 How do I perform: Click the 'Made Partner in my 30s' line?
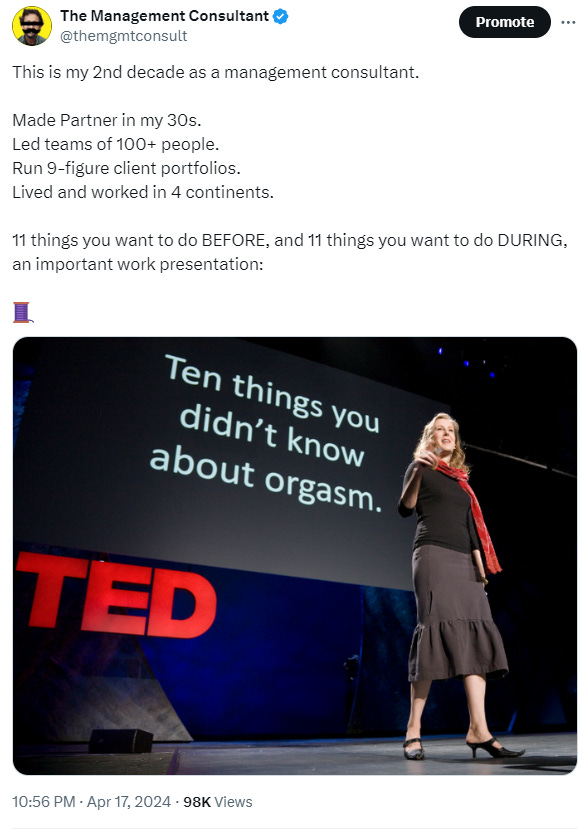tap(107, 120)
